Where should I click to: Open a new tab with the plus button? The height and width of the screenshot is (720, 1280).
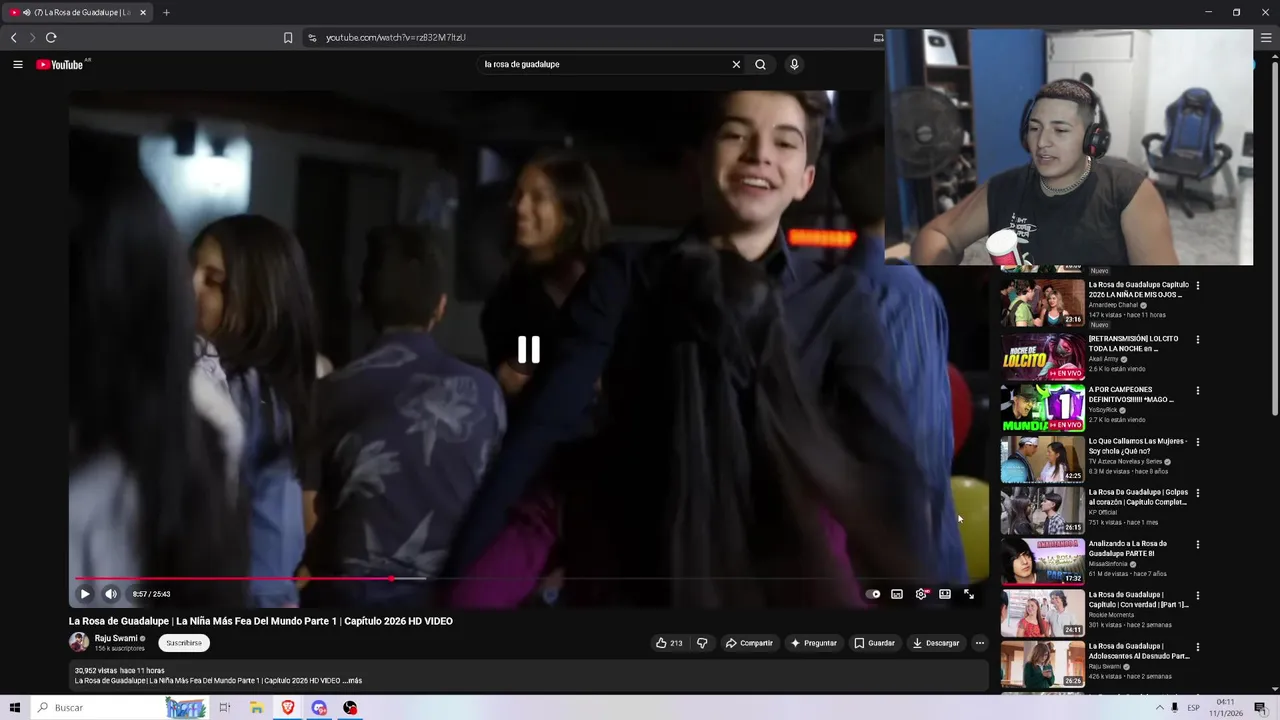point(166,12)
